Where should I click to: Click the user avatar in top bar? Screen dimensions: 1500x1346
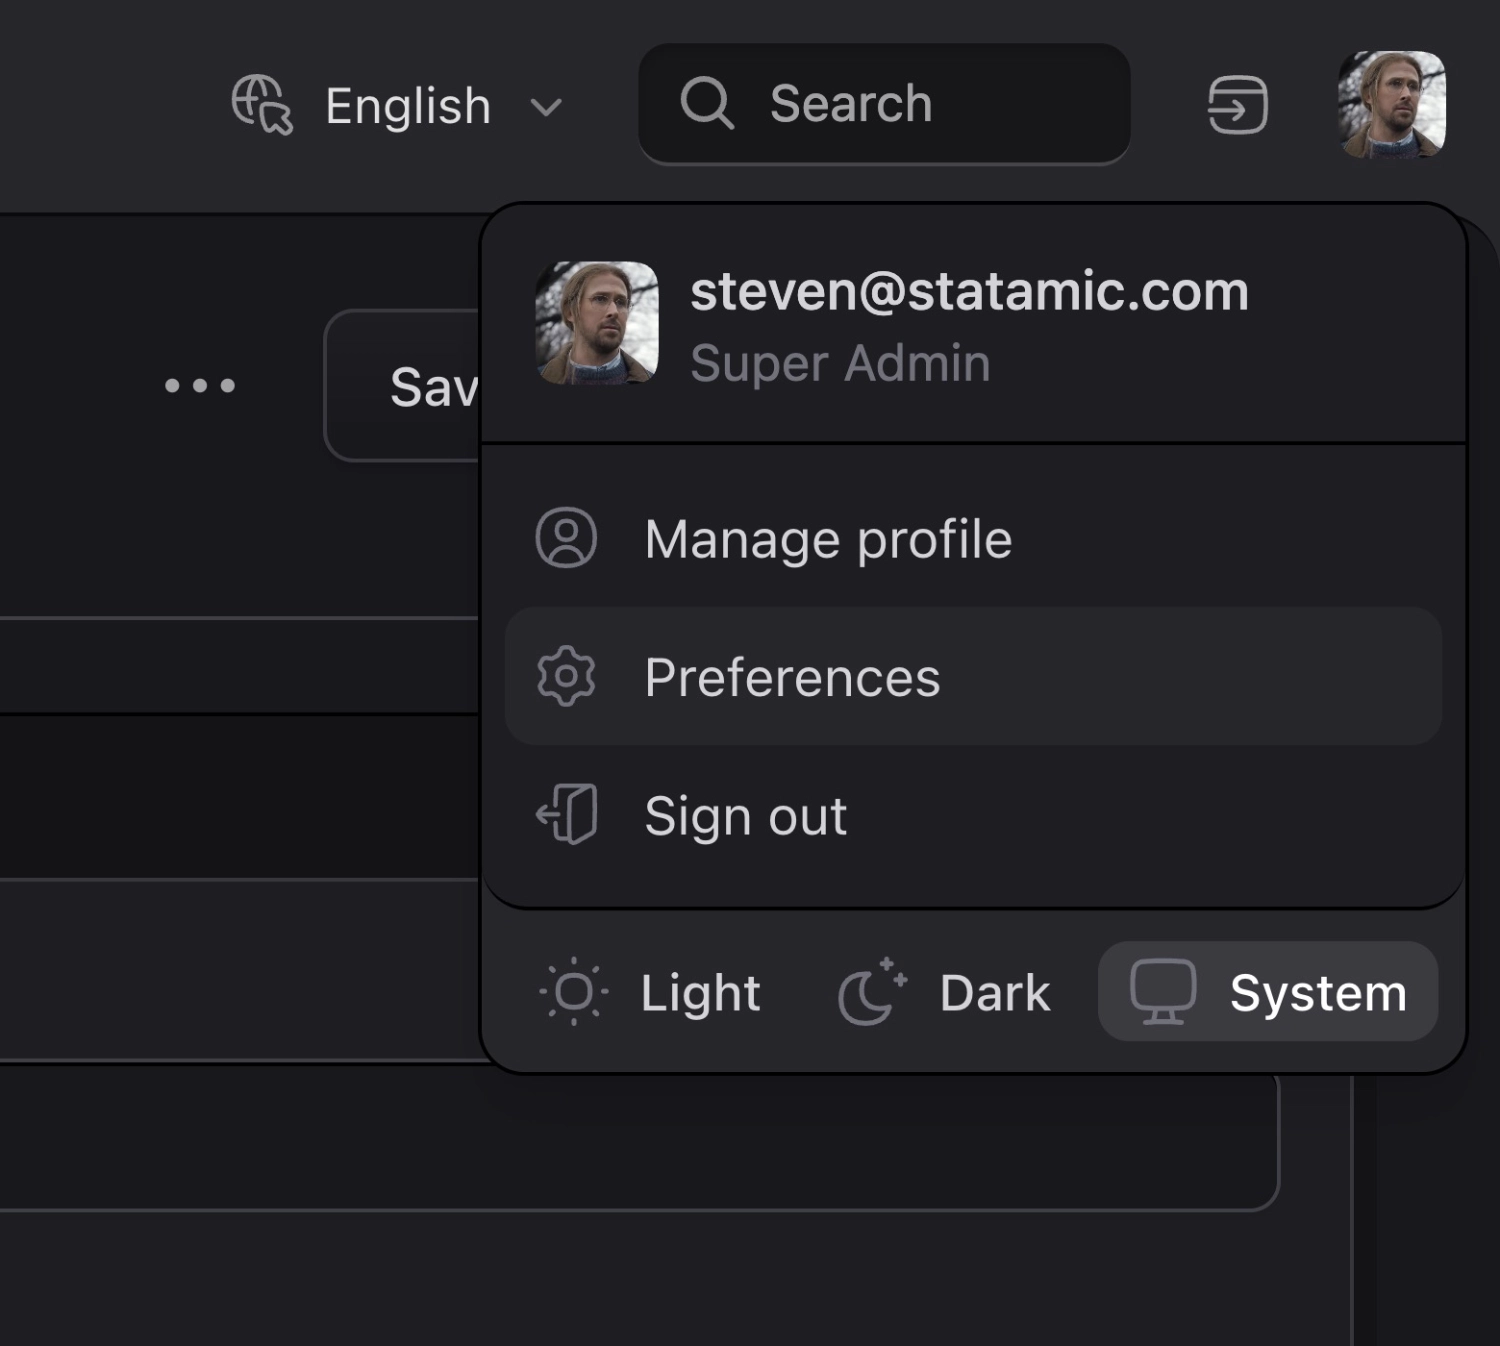1391,105
